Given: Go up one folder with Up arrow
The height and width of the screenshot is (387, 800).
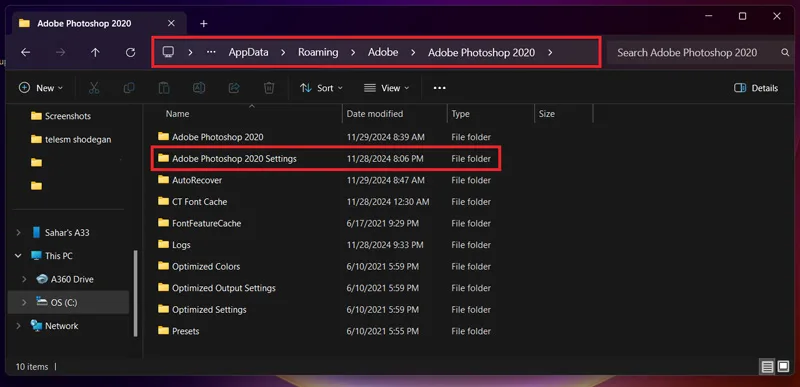Looking at the screenshot, I should click(x=95, y=52).
